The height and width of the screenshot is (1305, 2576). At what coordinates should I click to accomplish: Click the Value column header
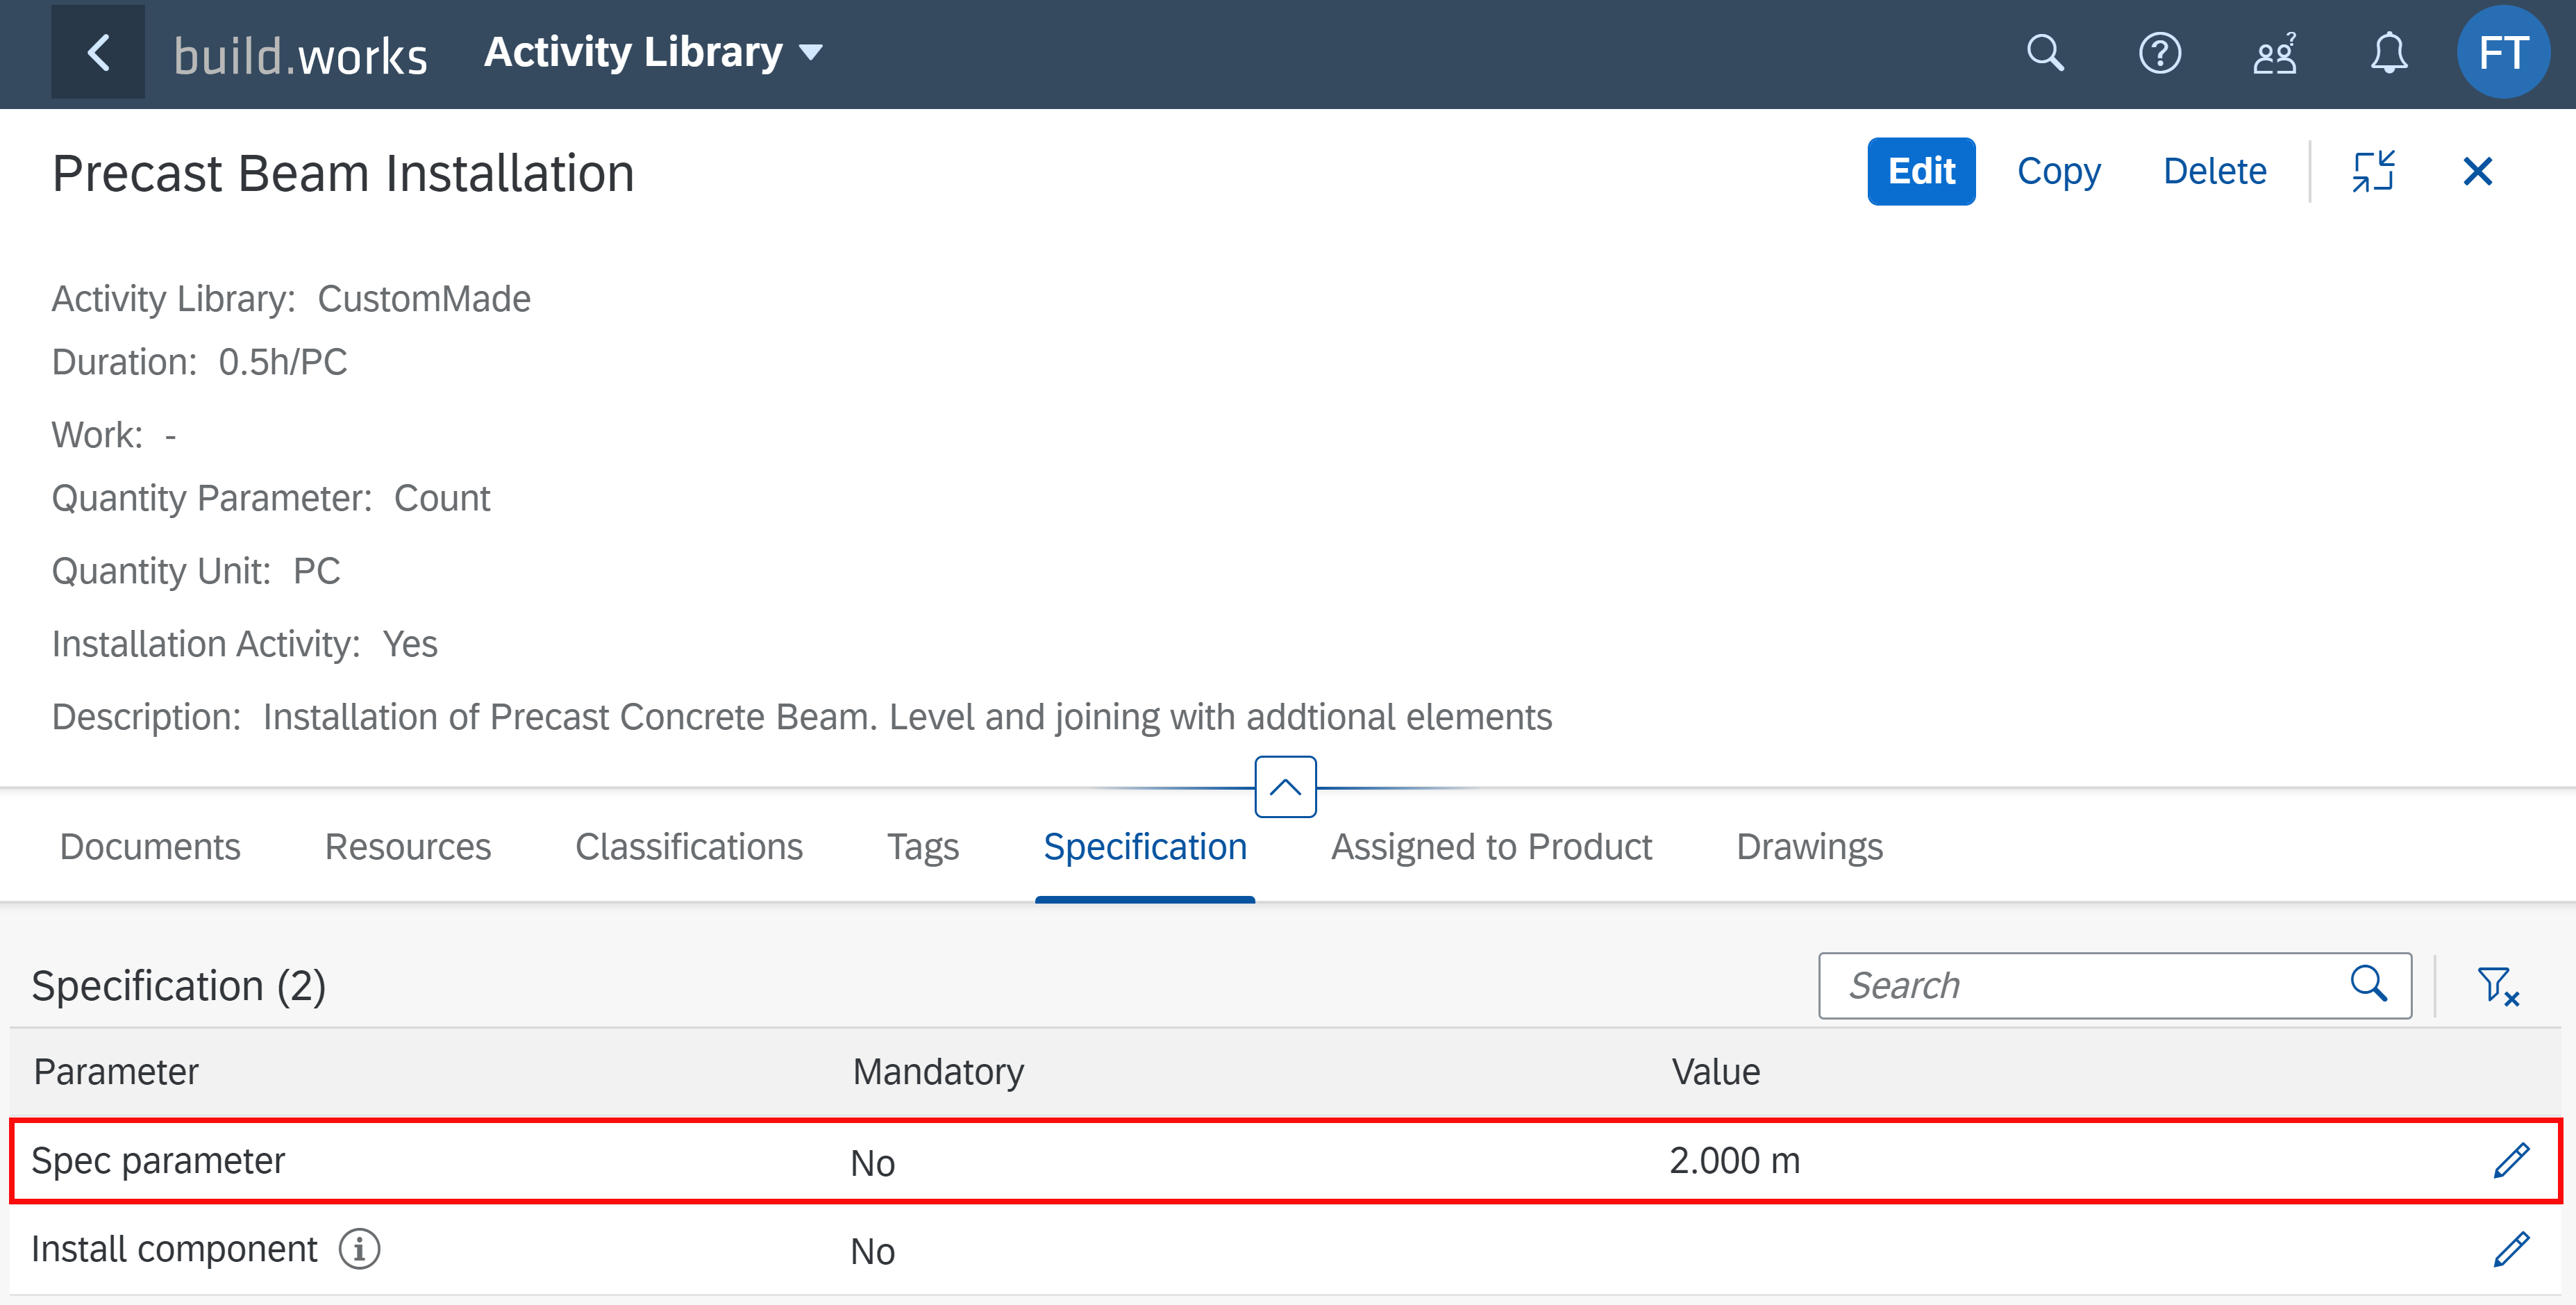tap(1716, 1072)
